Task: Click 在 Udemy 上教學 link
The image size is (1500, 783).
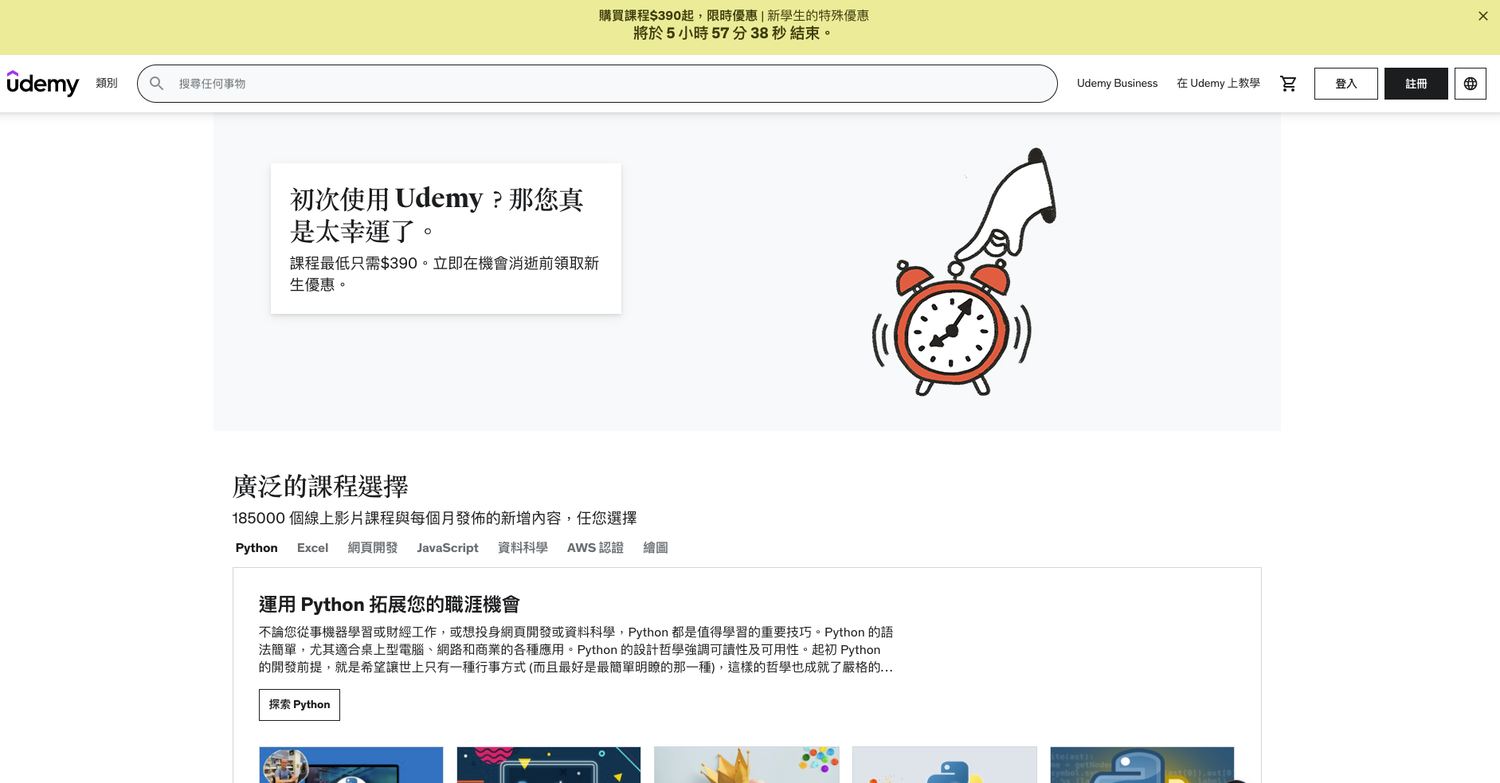Action: pos(1218,84)
